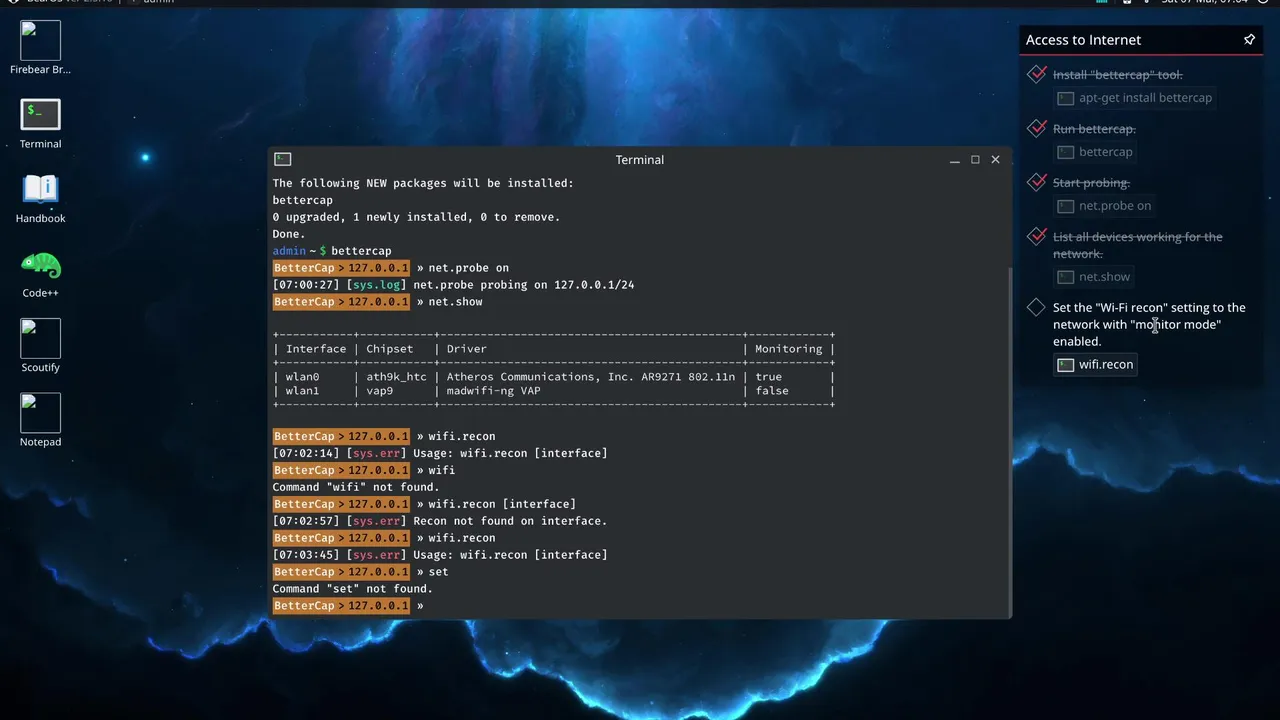The width and height of the screenshot is (1280, 720).
Task: Click the struck-through List all devices label
Action: [1137, 245]
